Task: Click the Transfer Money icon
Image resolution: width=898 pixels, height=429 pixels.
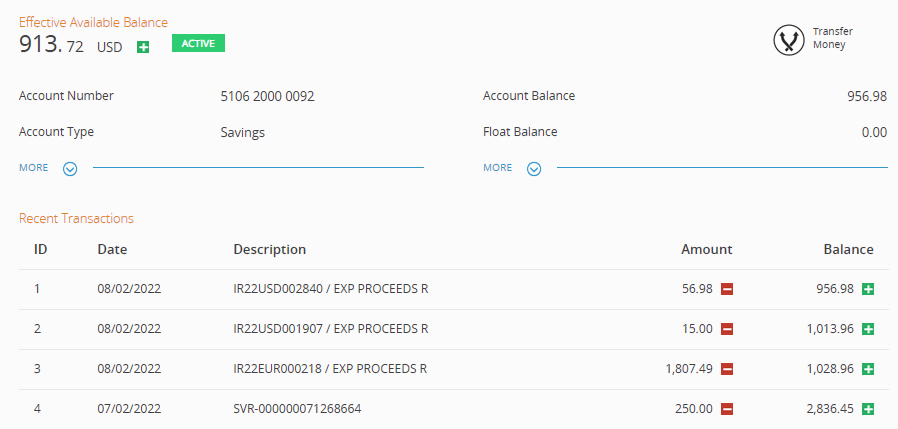Action: click(x=790, y=40)
